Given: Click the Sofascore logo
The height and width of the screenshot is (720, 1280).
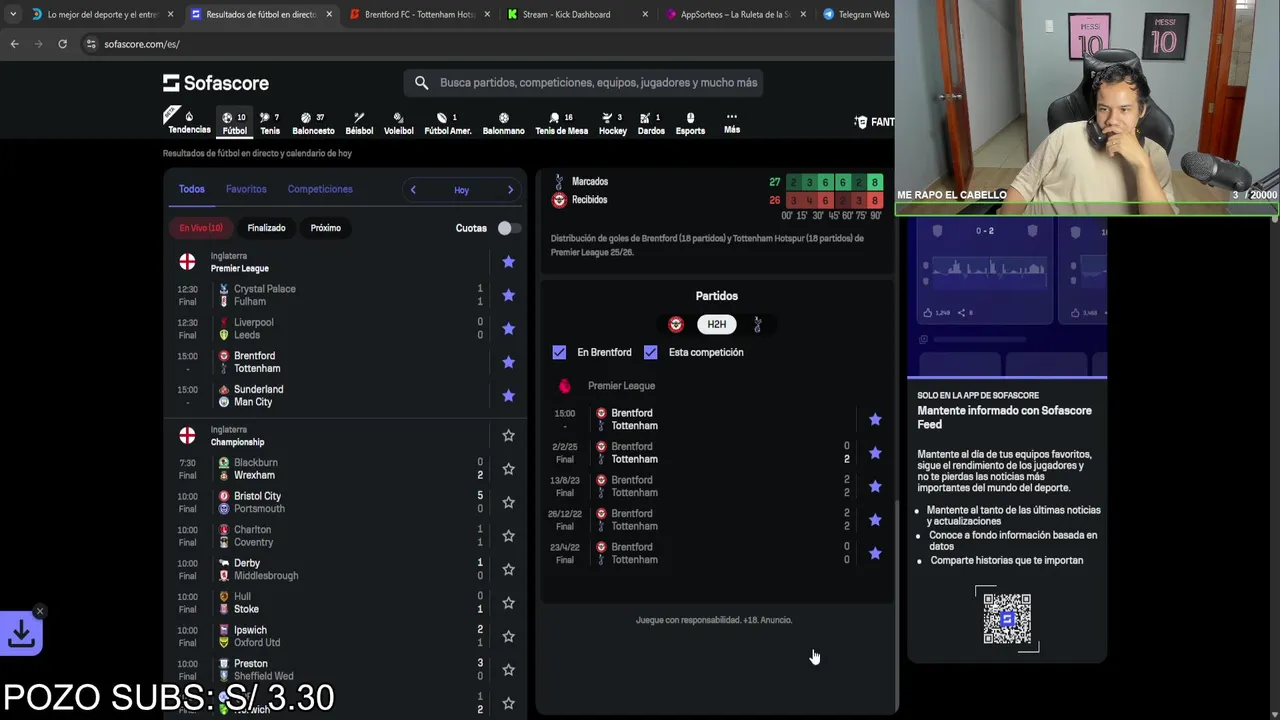Looking at the screenshot, I should pos(216,83).
